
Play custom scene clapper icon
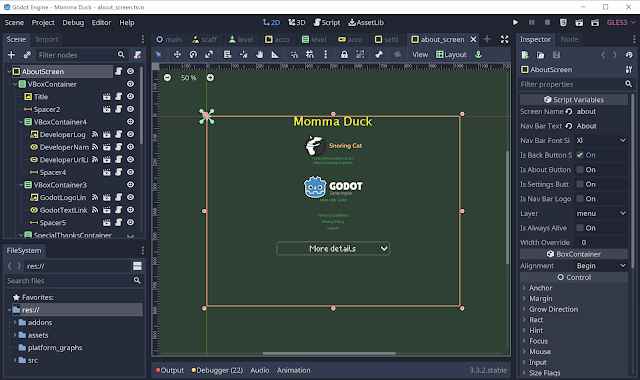[x=595, y=22]
